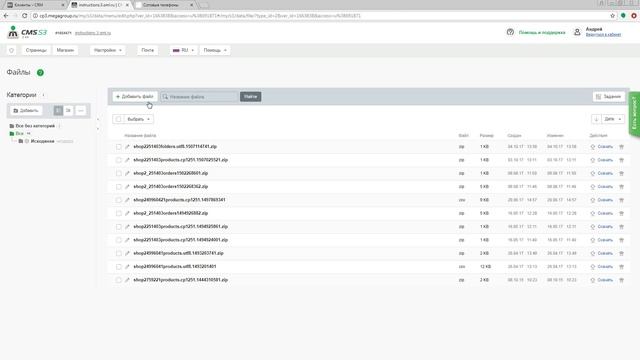Click pencil icon for products.cp1251.1507025121.zip

point(127,160)
